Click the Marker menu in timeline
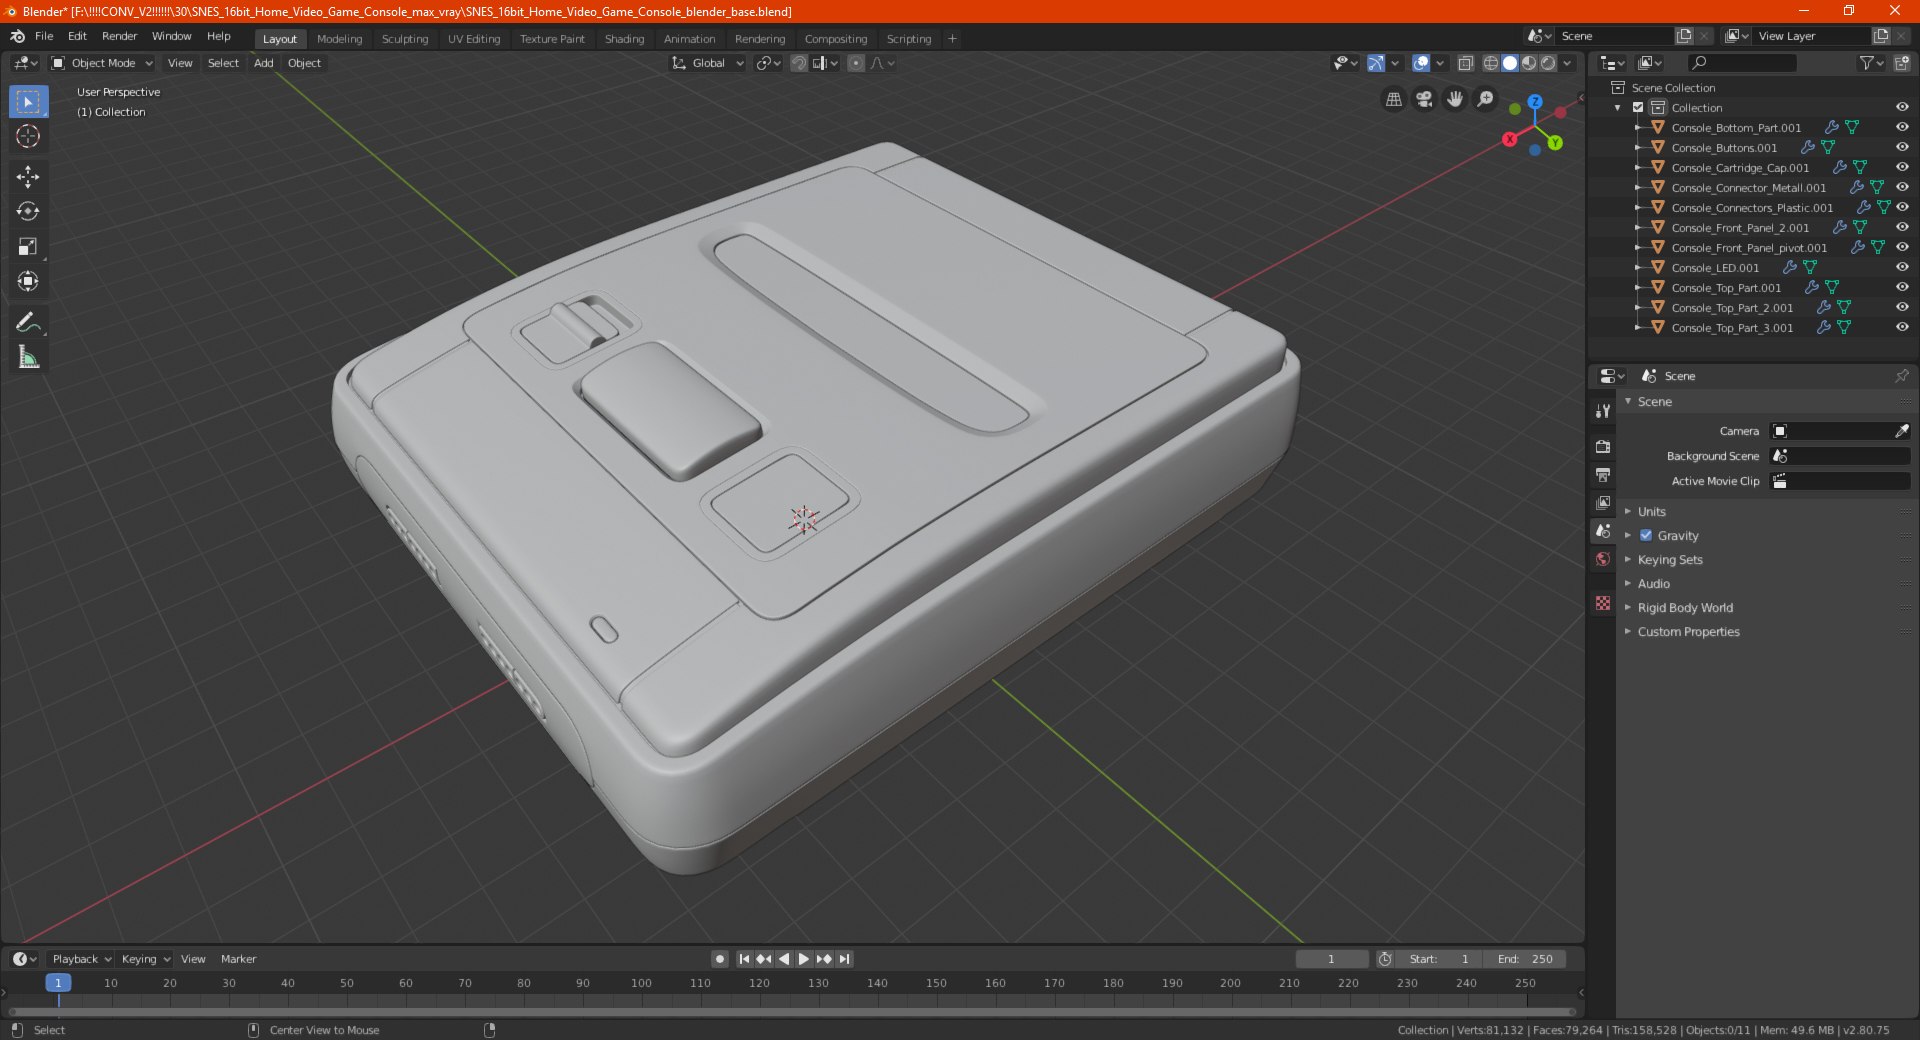This screenshot has height=1040, width=1920. point(238,959)
